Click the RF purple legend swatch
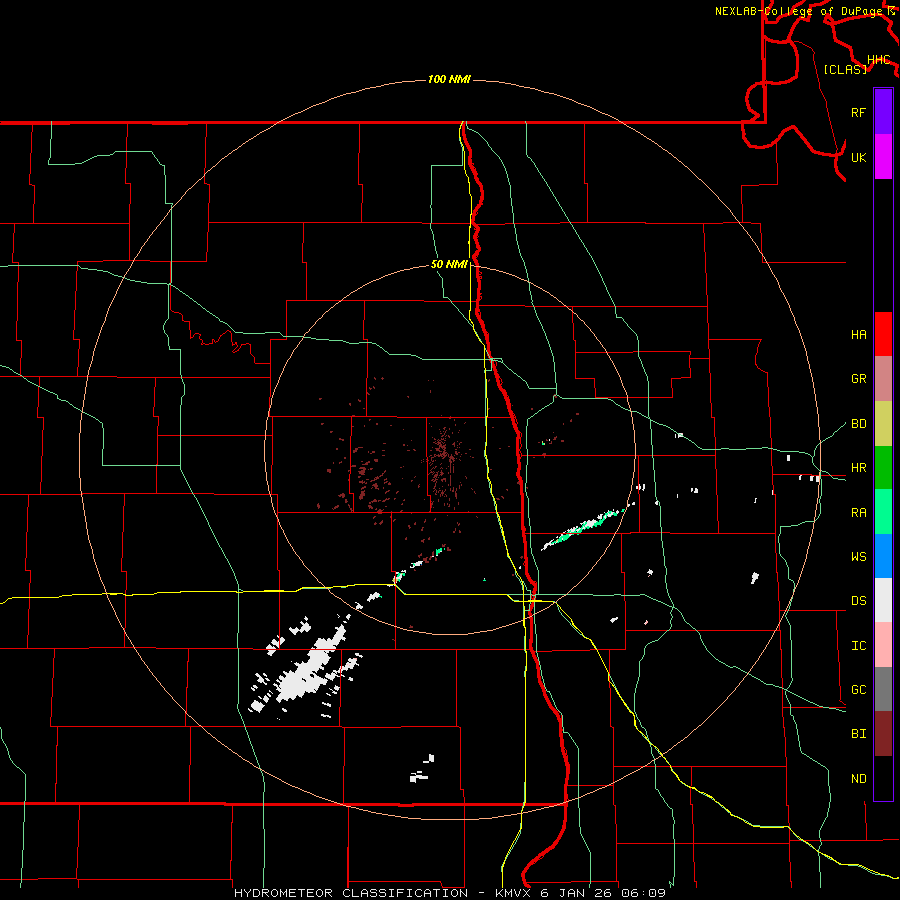The image size is (900, 900). [883, 112]
